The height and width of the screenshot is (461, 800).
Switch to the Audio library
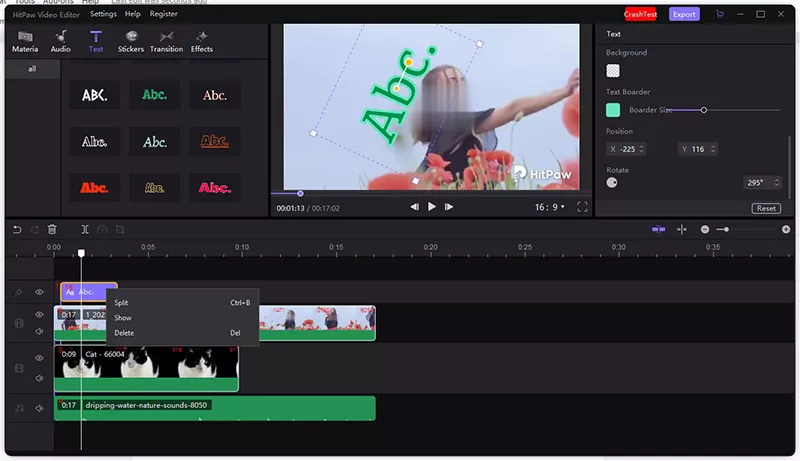tap(60, 42)
